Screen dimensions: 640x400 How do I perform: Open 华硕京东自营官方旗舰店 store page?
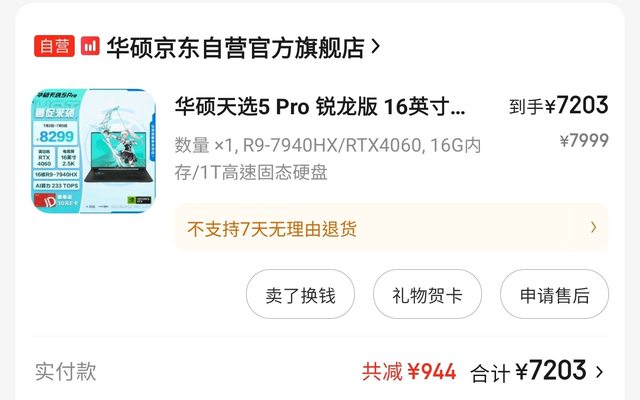point(236,47)
